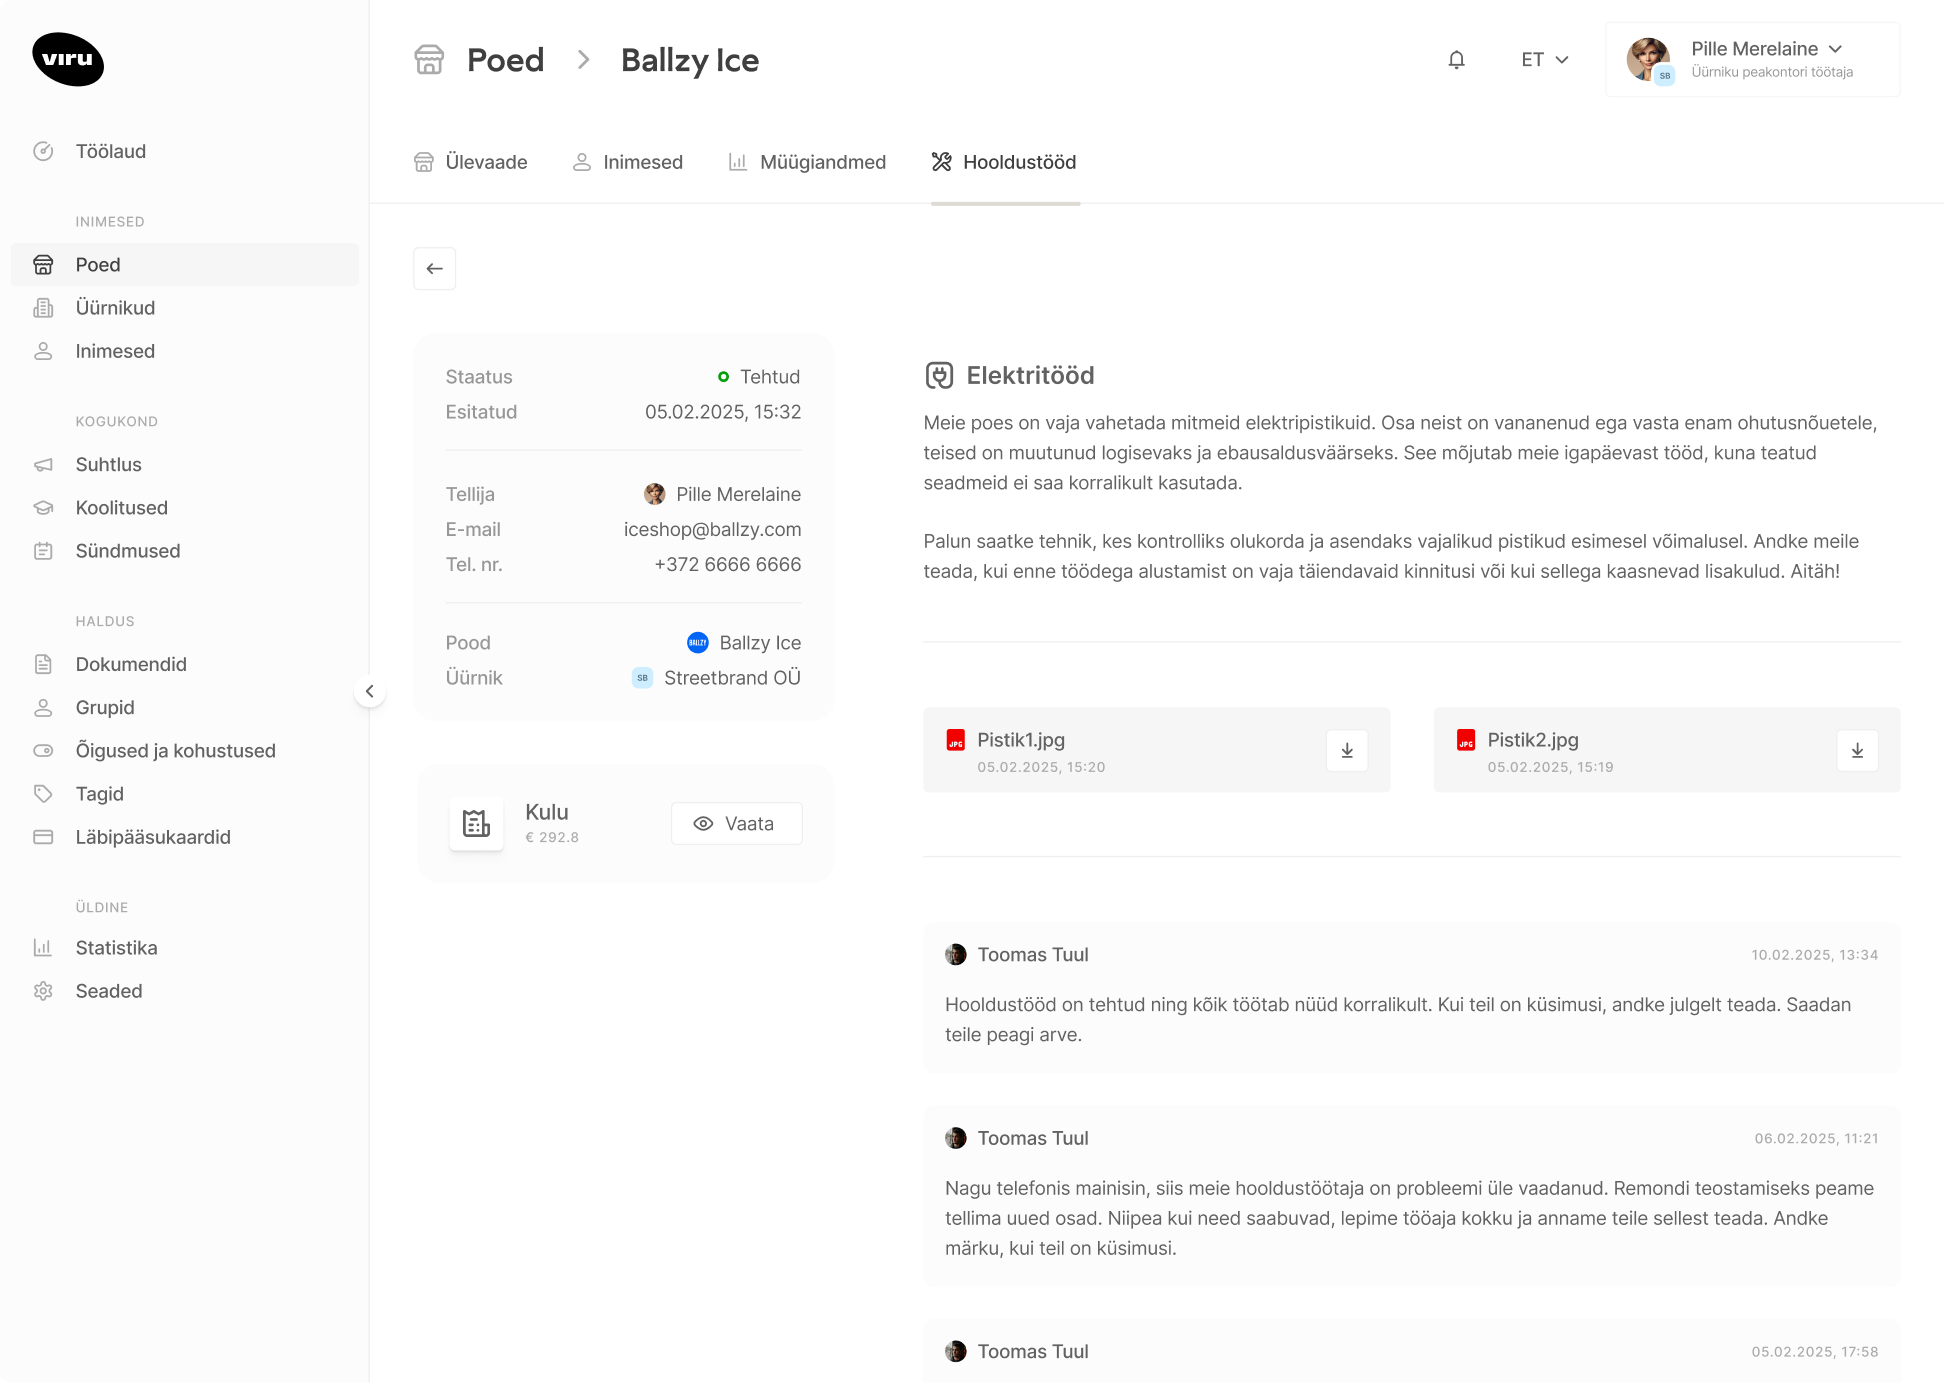This screenshot has height=1383, width=1944.
Task: Collapse the sidebar with chevron handle
Action: coord(370,691)
